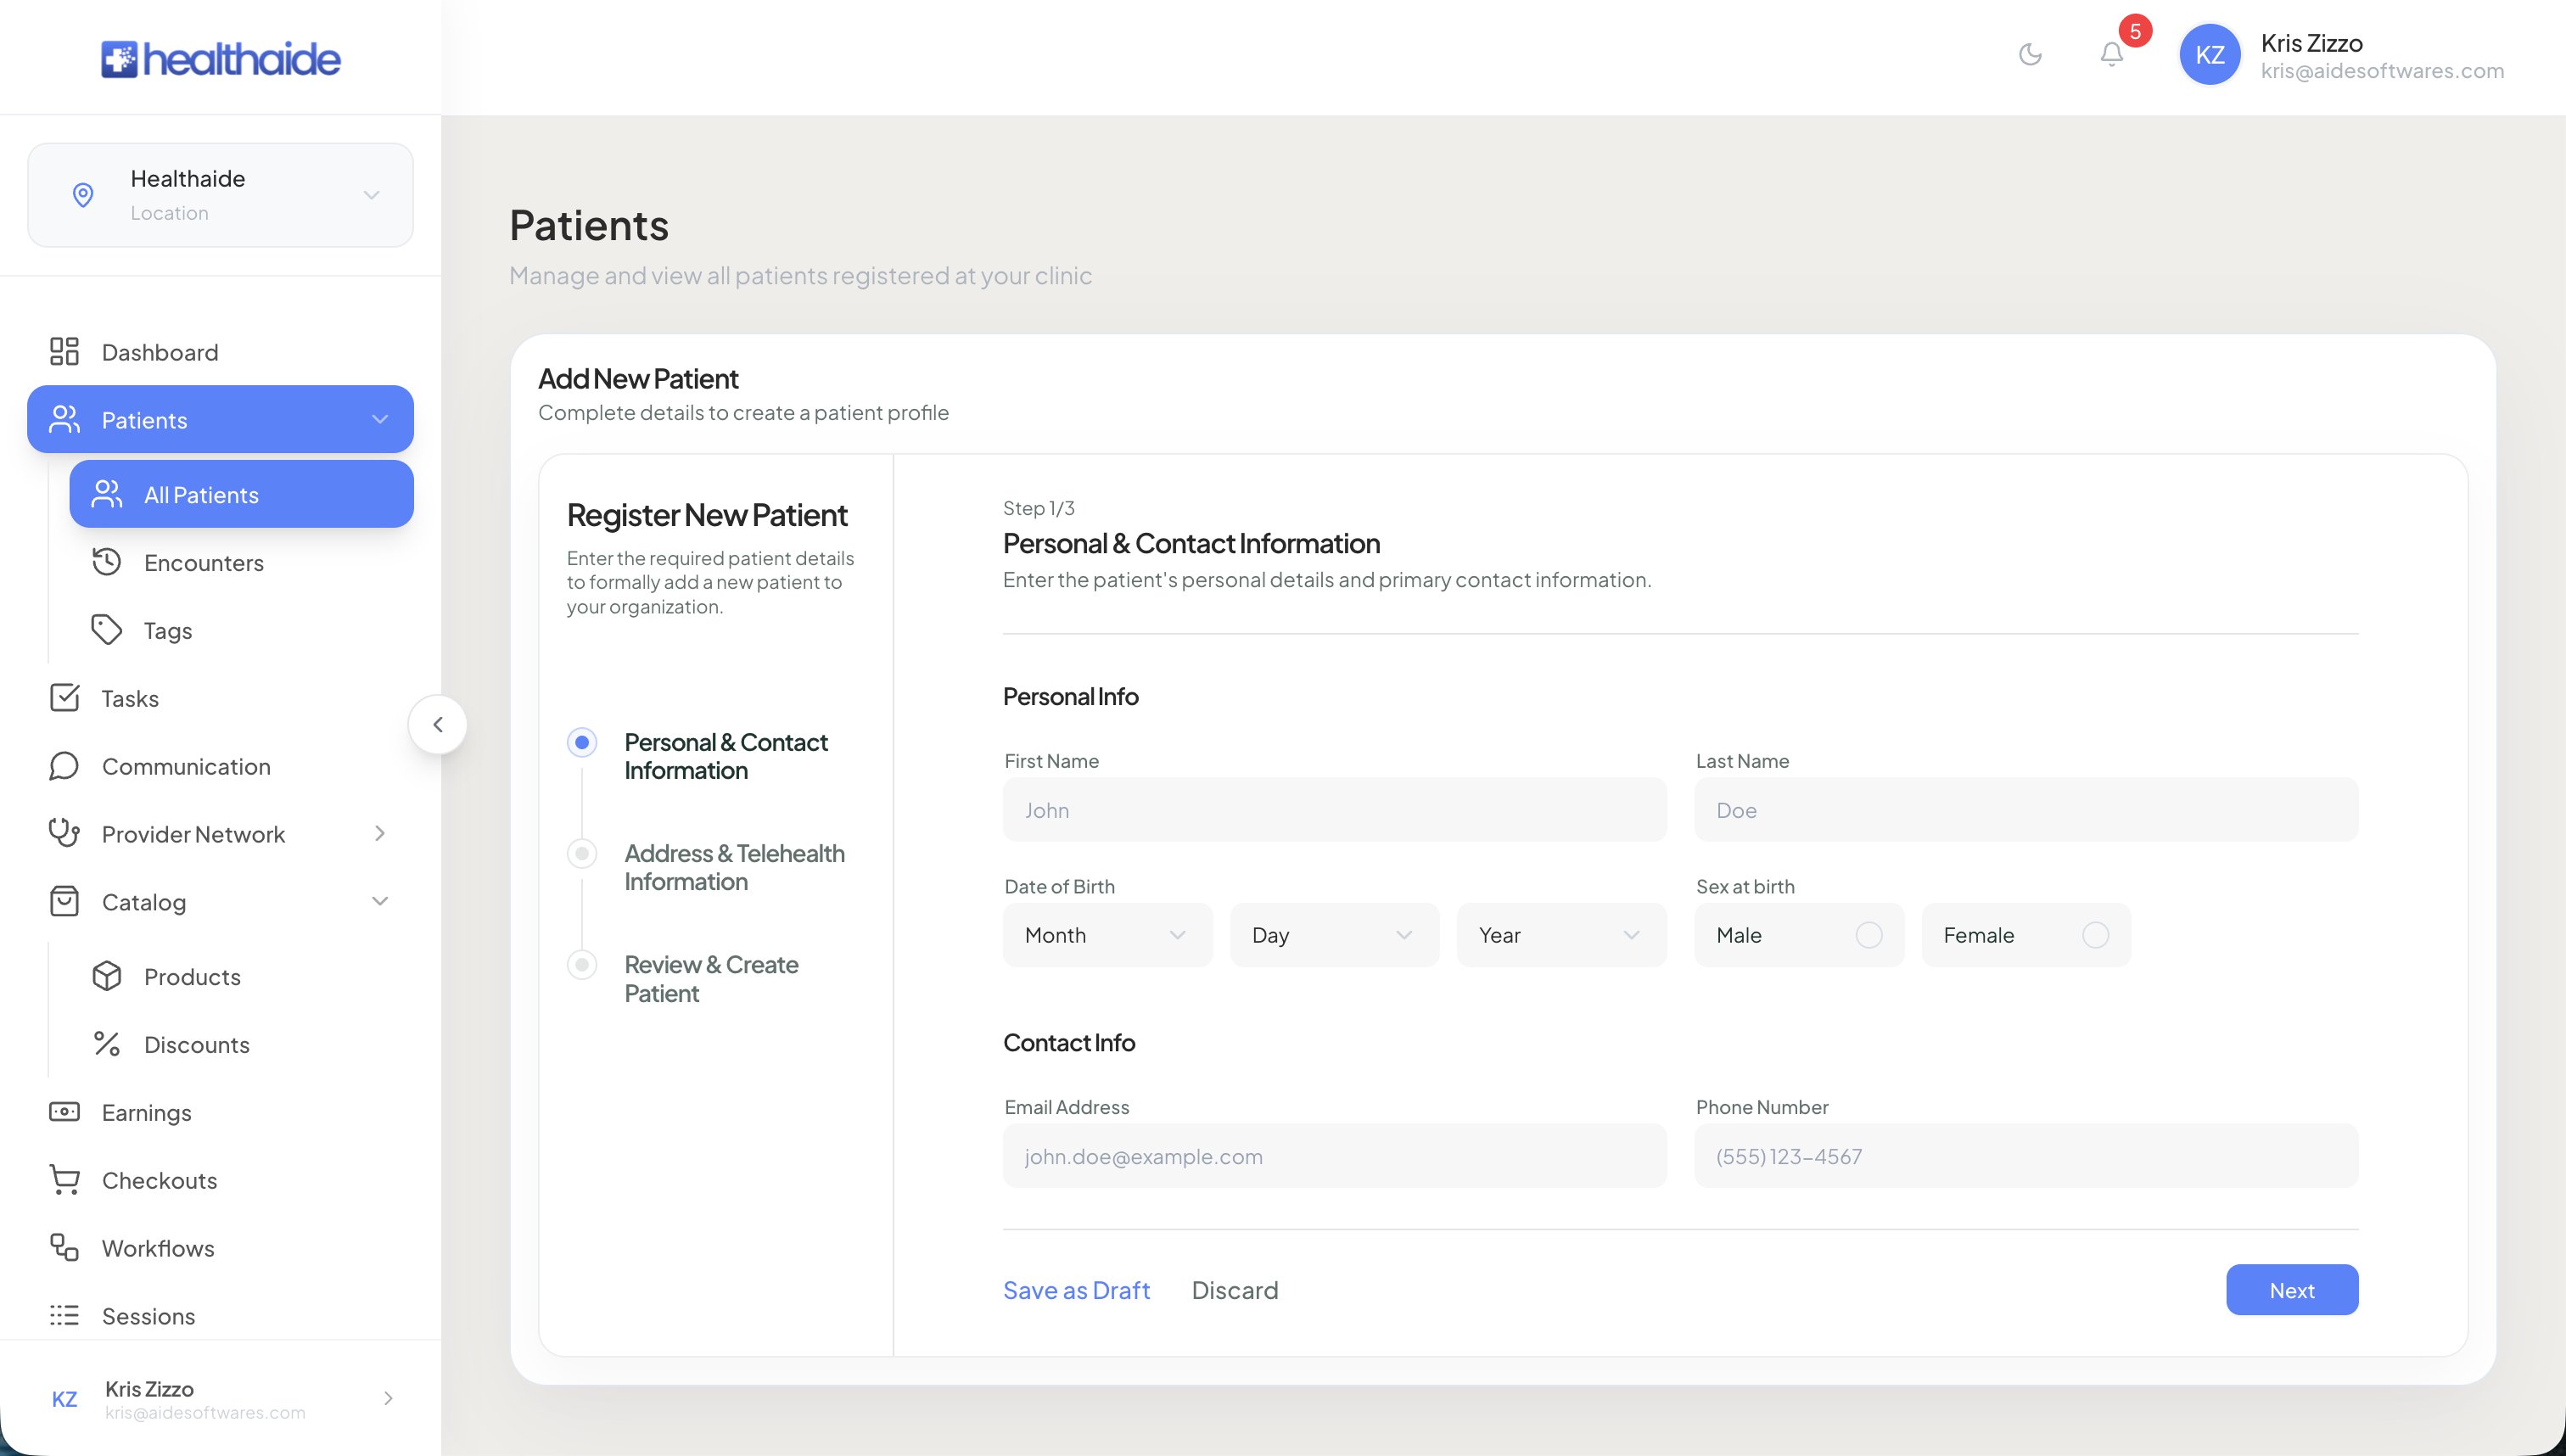Focus the First Name field

(x=1334, y=809)
